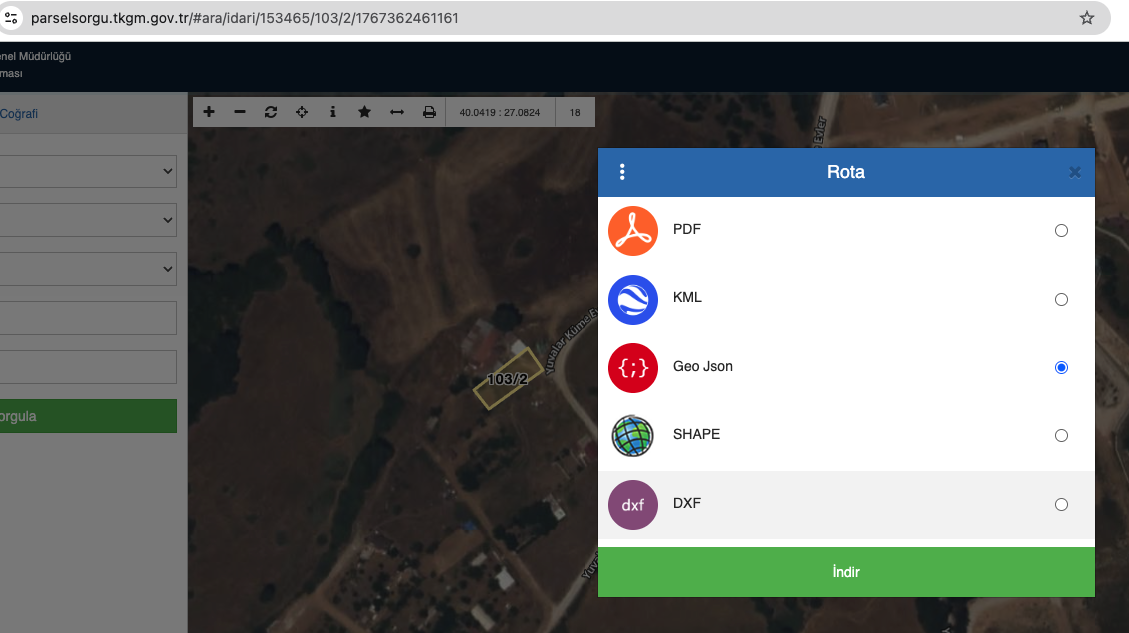Screen dimensions: 1129x633
Task: Refresh the map with the reload icon
Action: pyautogui.click(x=271, y=112)
